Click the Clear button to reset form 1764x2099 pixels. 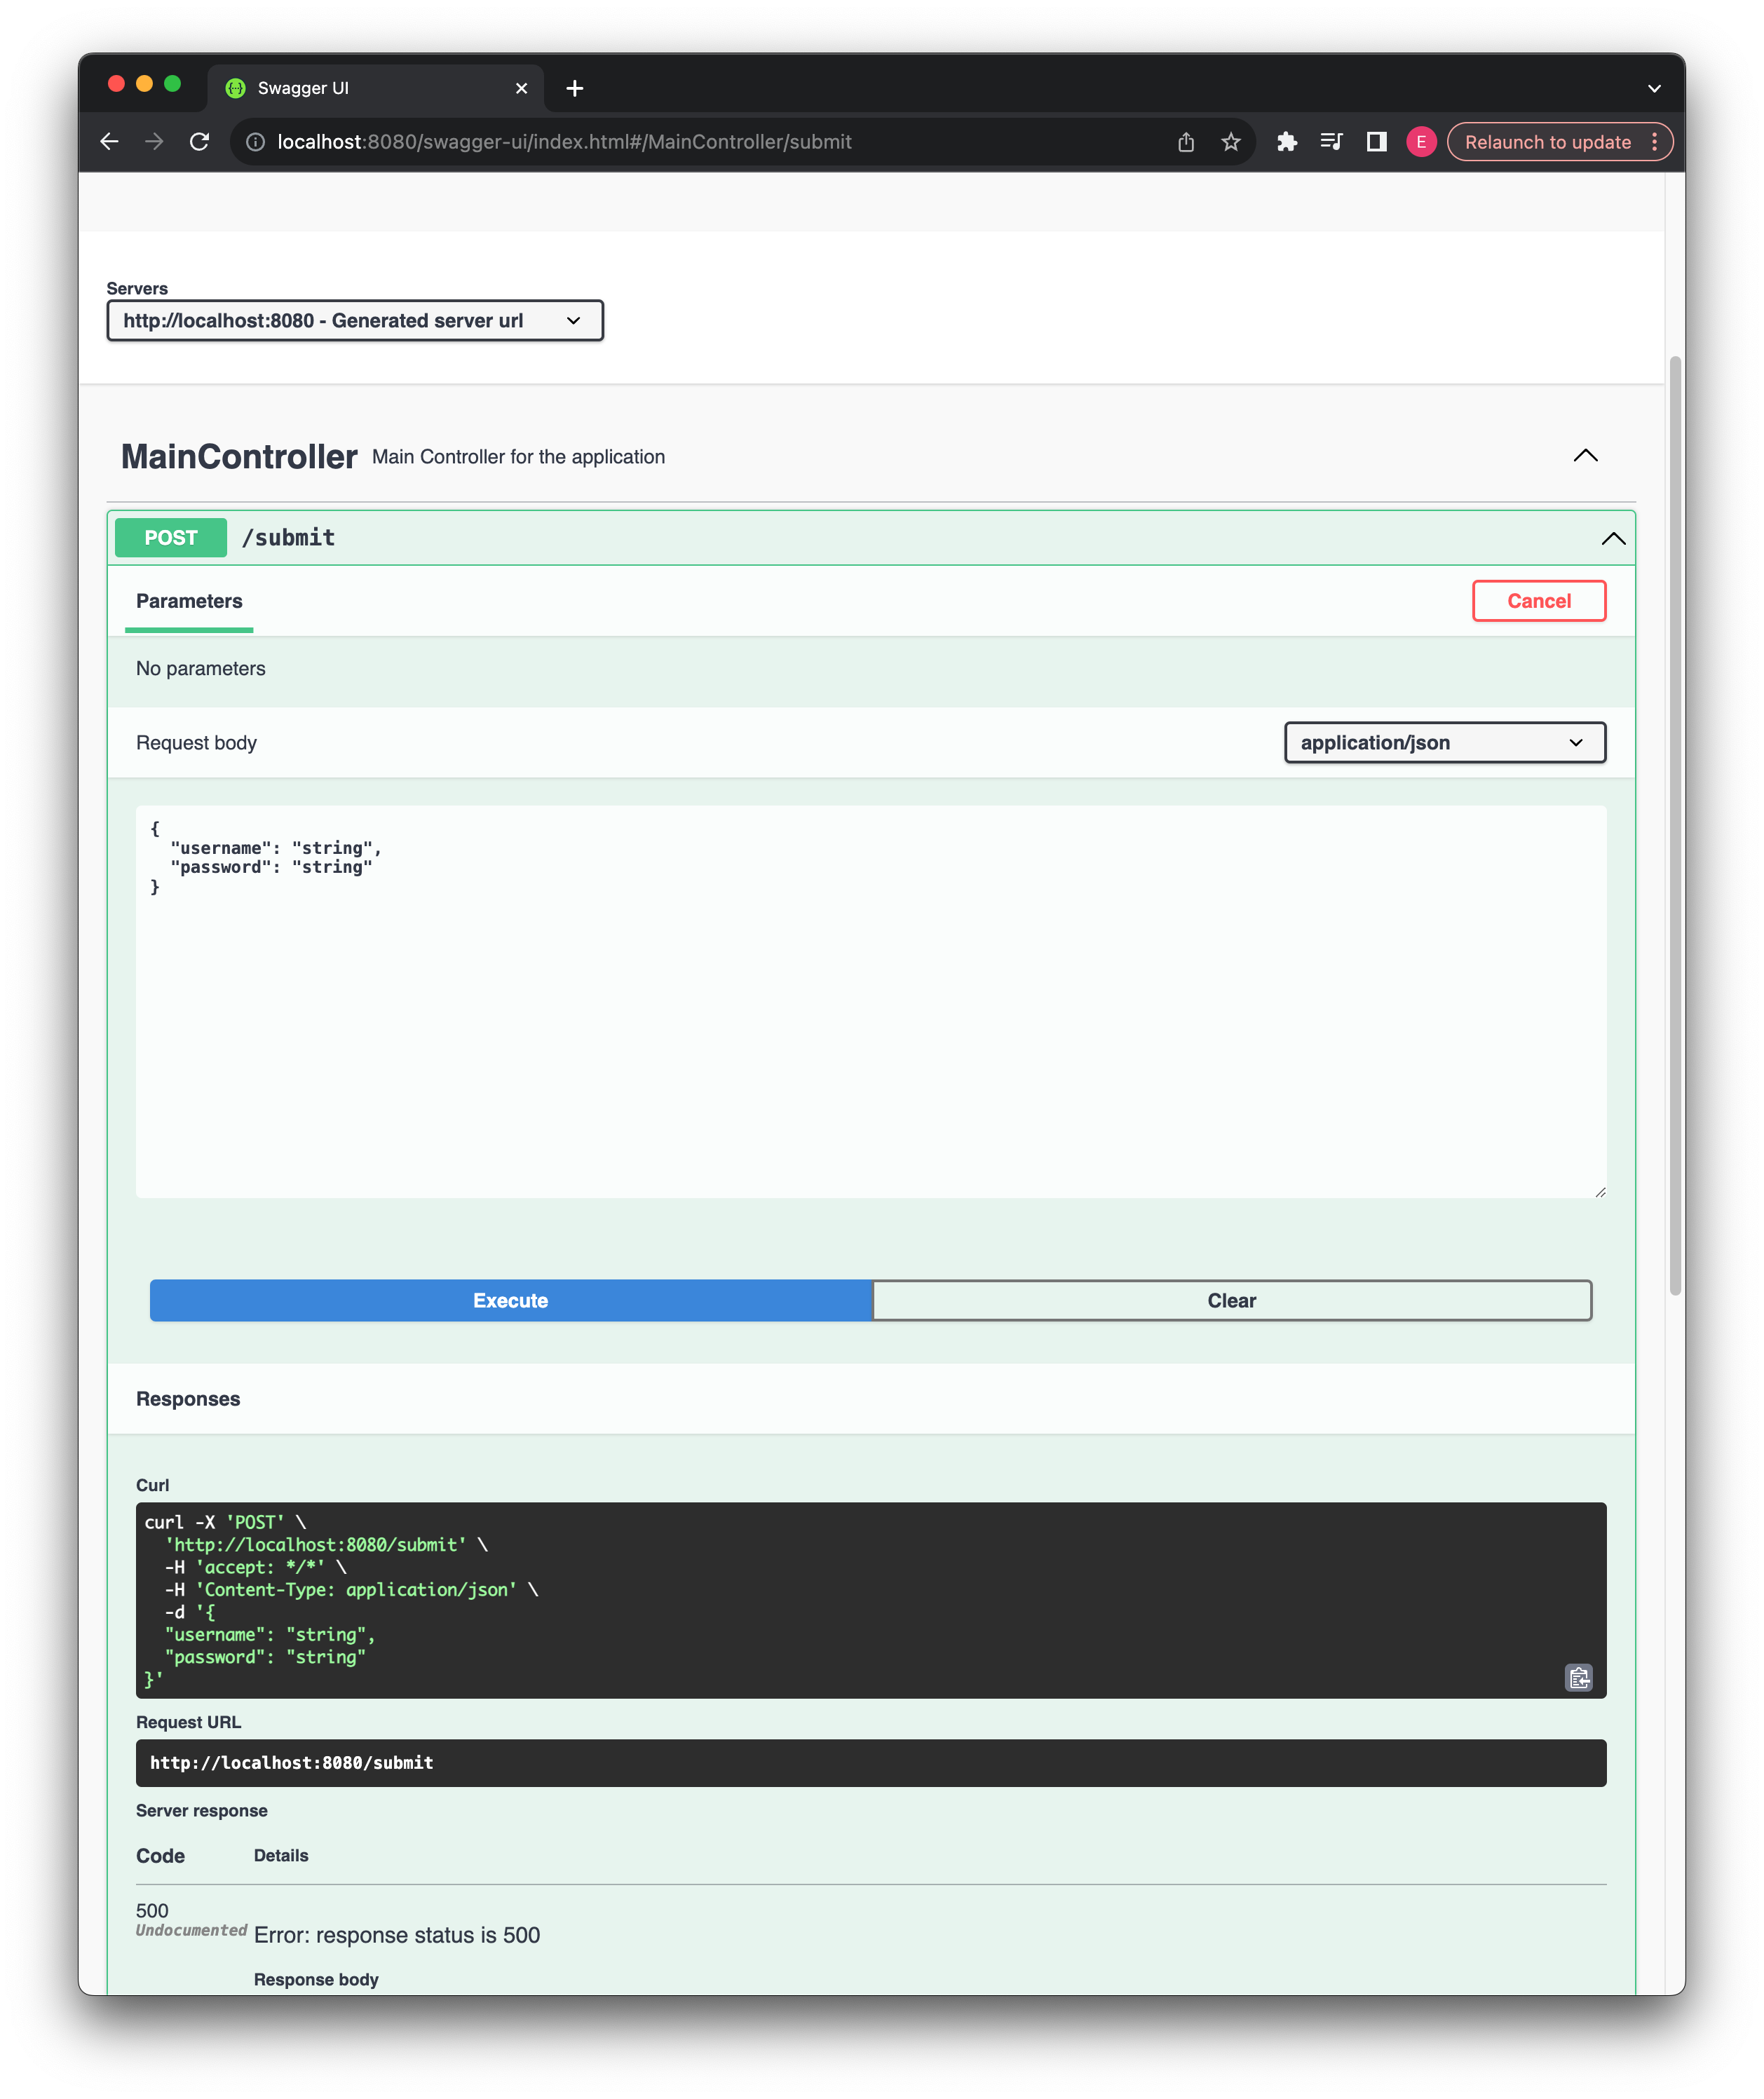1234,1301
